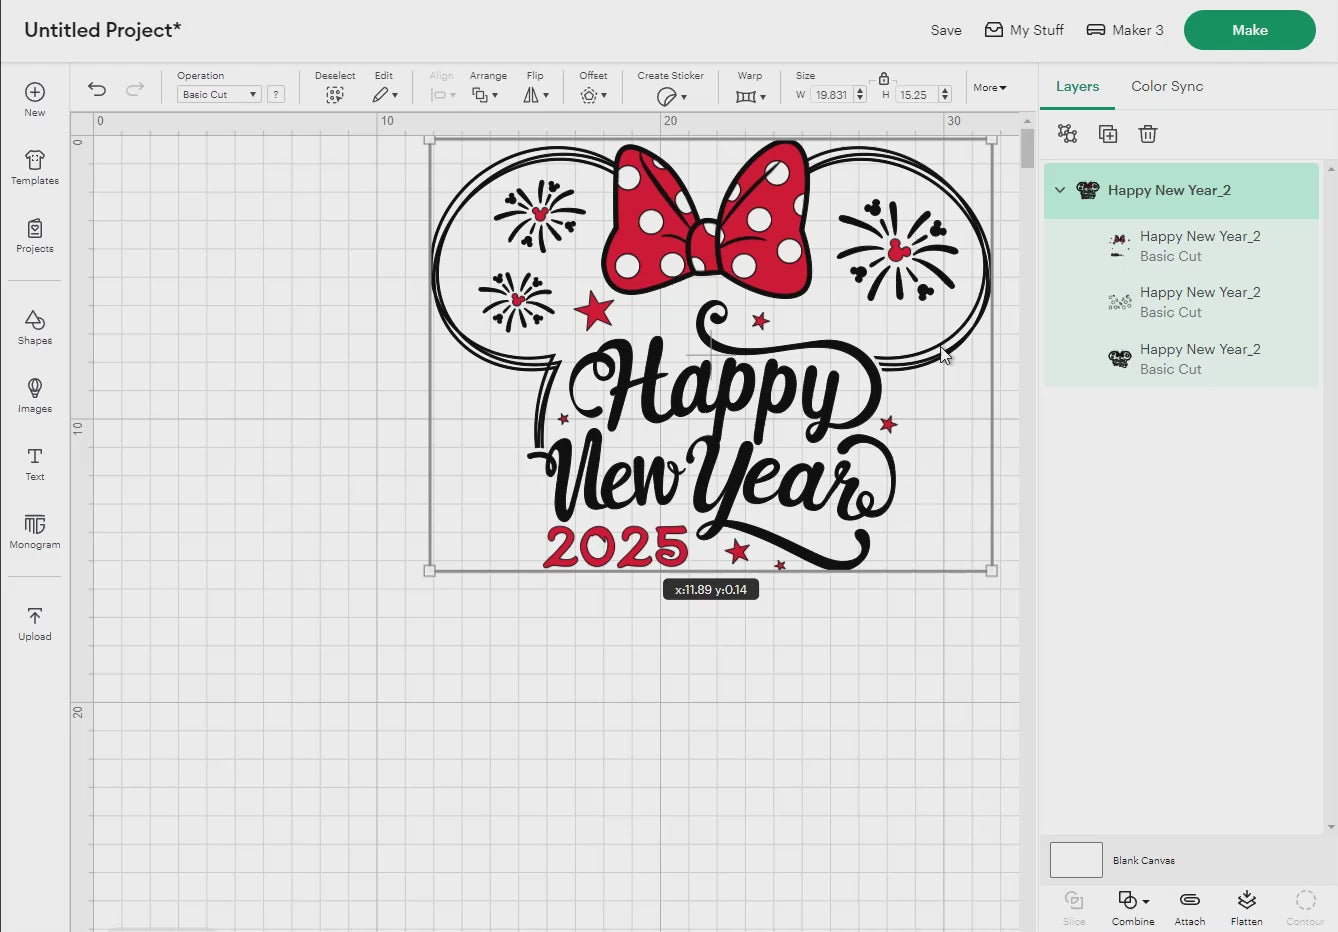The image size is (1338, 932).
Task: Click the width stepper arrows
Action: (x=860, y=95)
